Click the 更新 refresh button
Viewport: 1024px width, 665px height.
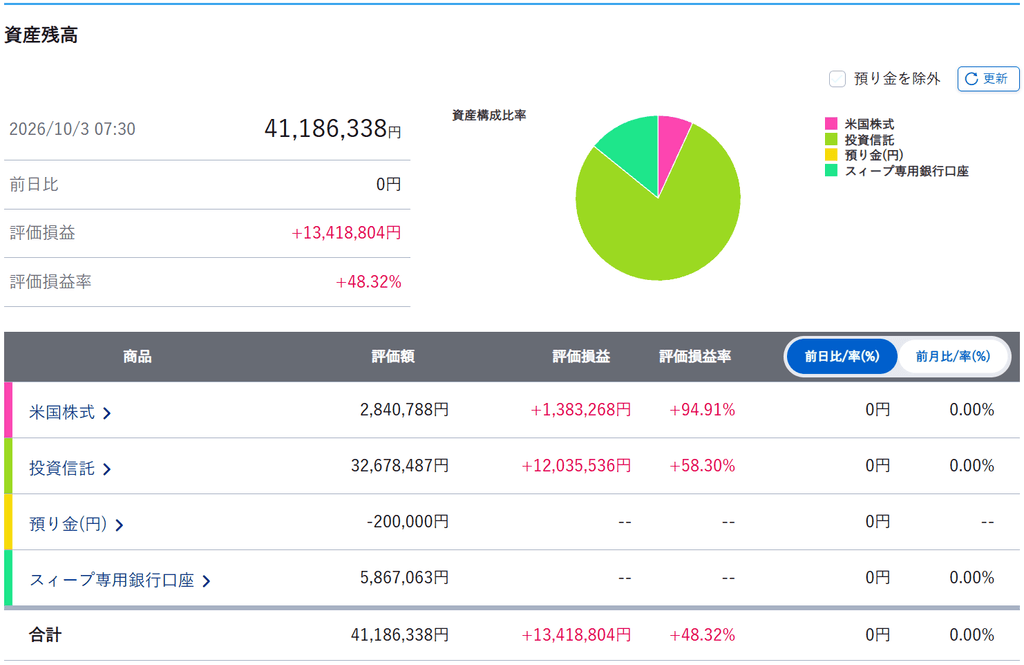point(987,79)
